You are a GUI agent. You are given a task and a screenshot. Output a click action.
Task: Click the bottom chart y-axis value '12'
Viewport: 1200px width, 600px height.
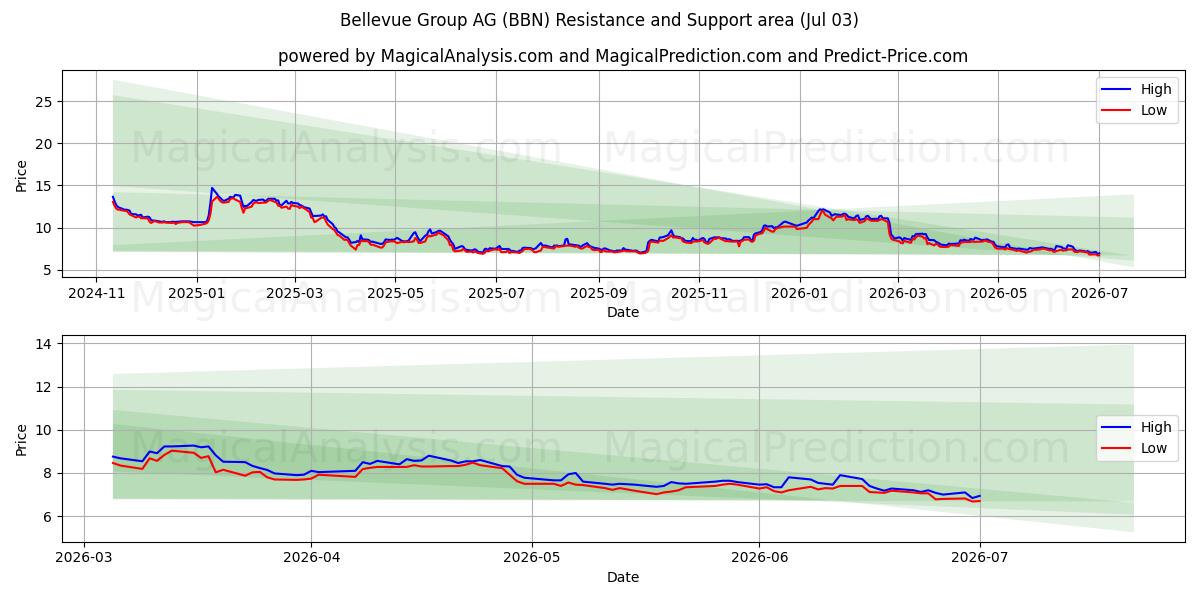(44, 387)
